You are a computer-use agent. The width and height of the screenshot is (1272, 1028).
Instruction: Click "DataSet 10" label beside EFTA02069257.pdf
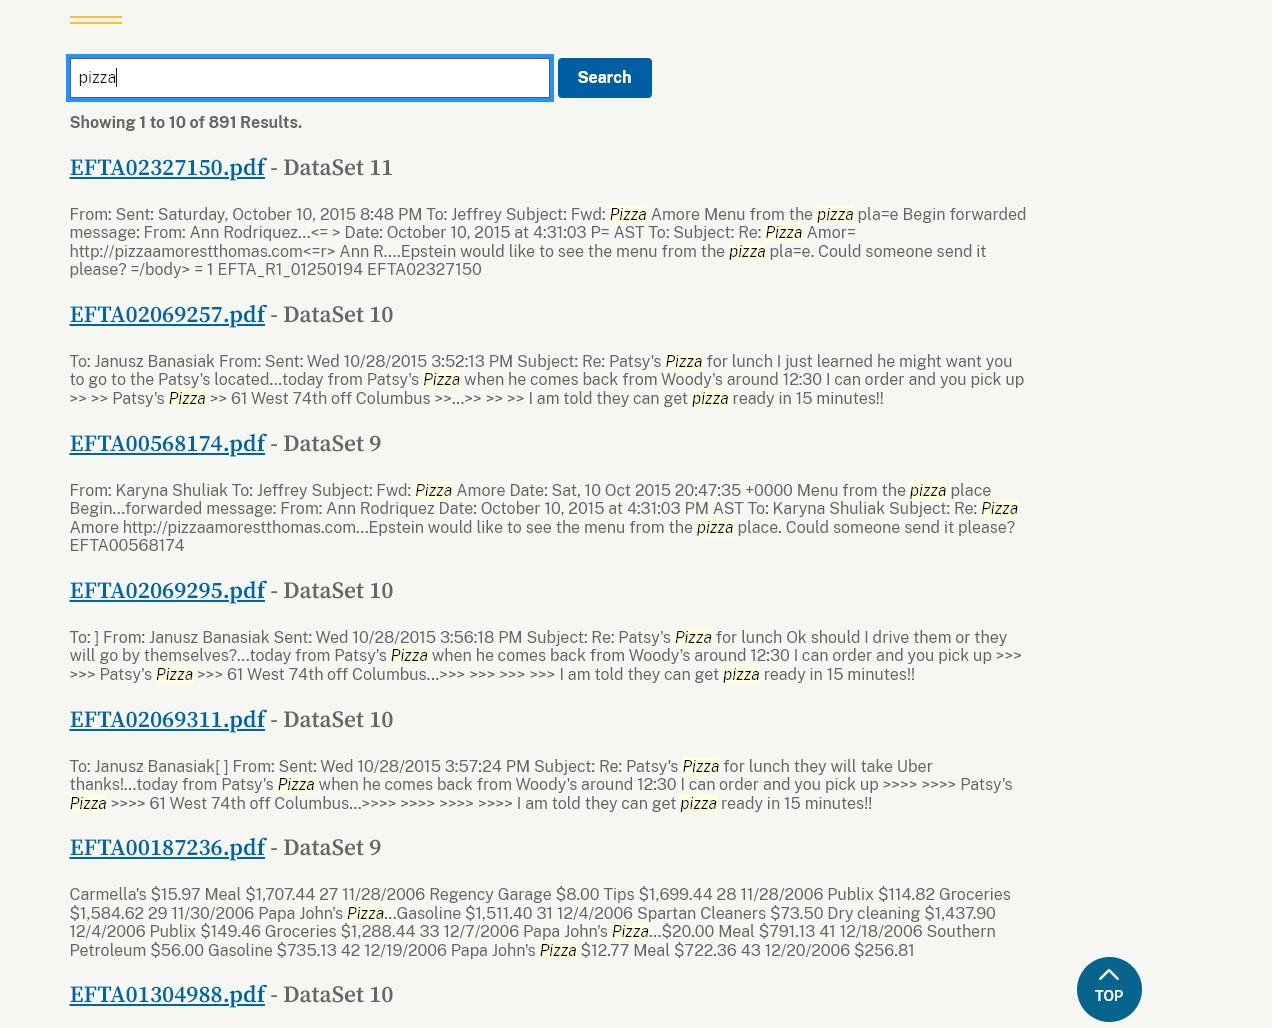(x=338, y=315)
